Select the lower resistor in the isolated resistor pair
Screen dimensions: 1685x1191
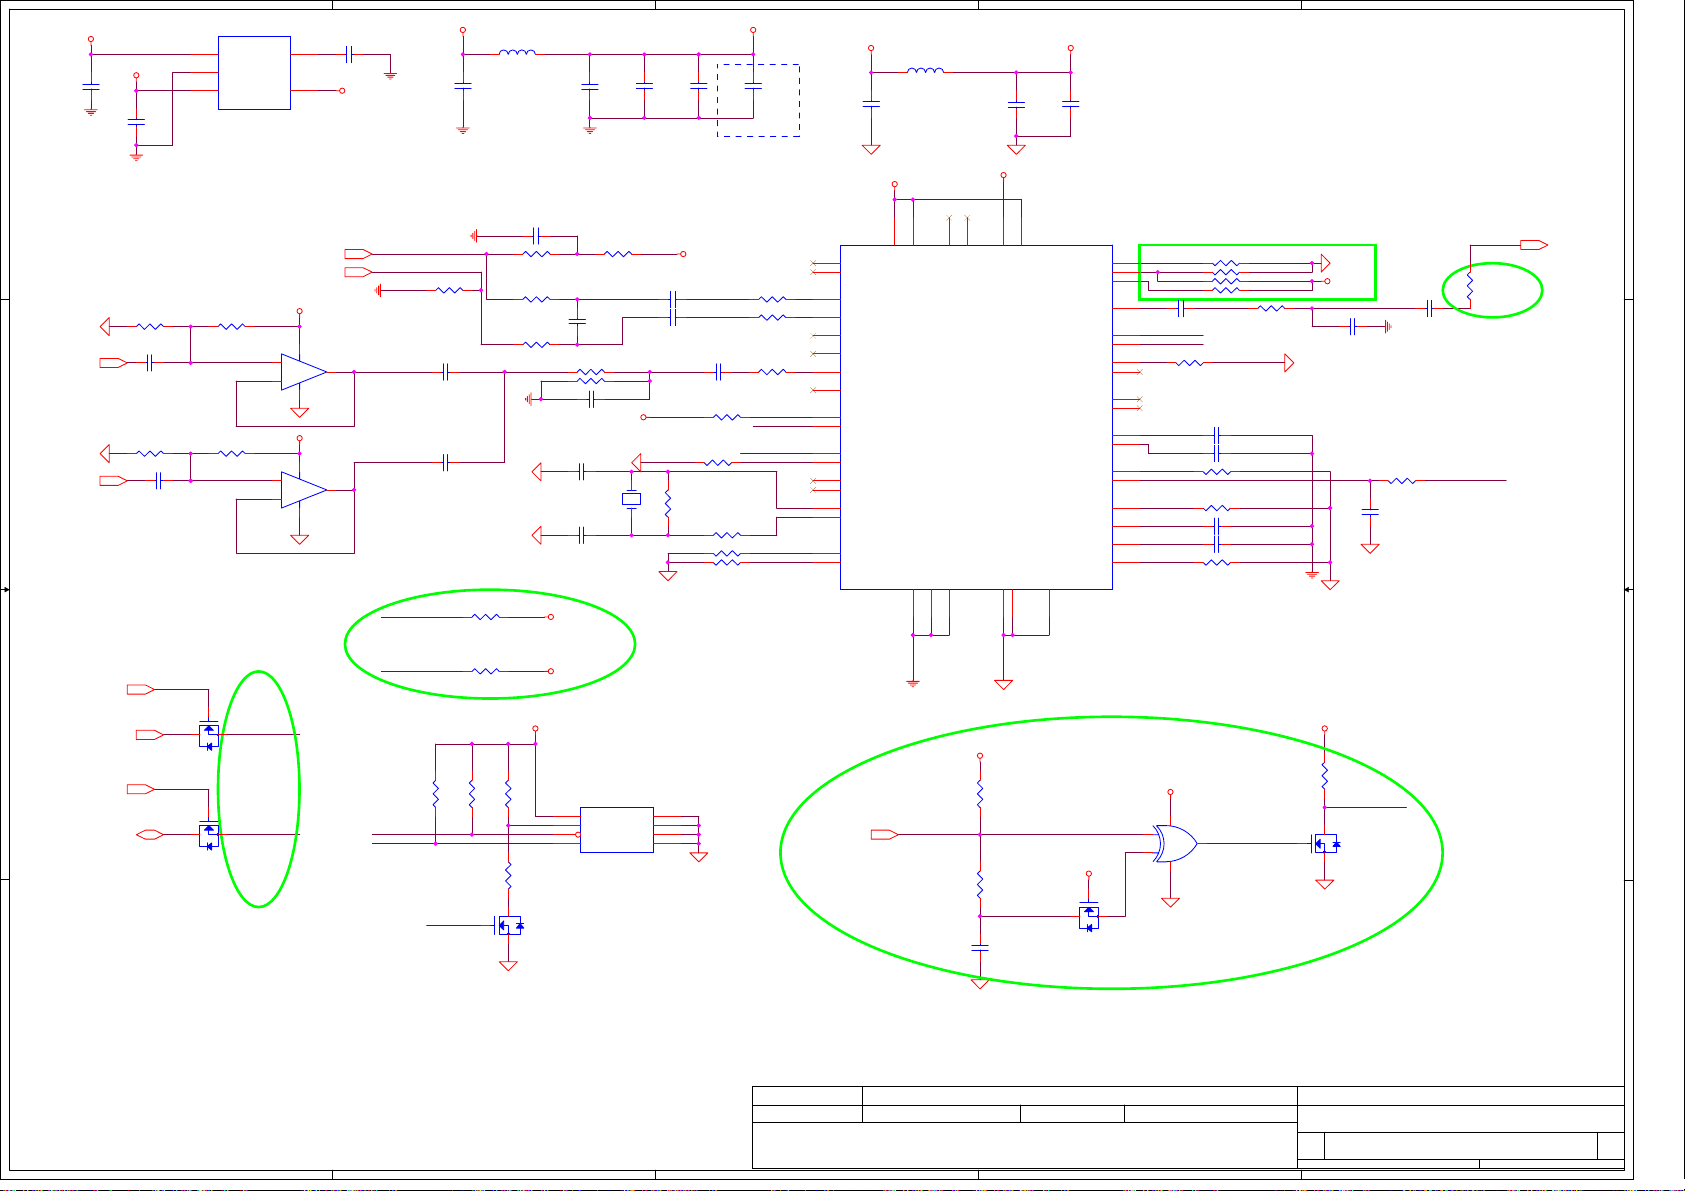click(485, 671)
